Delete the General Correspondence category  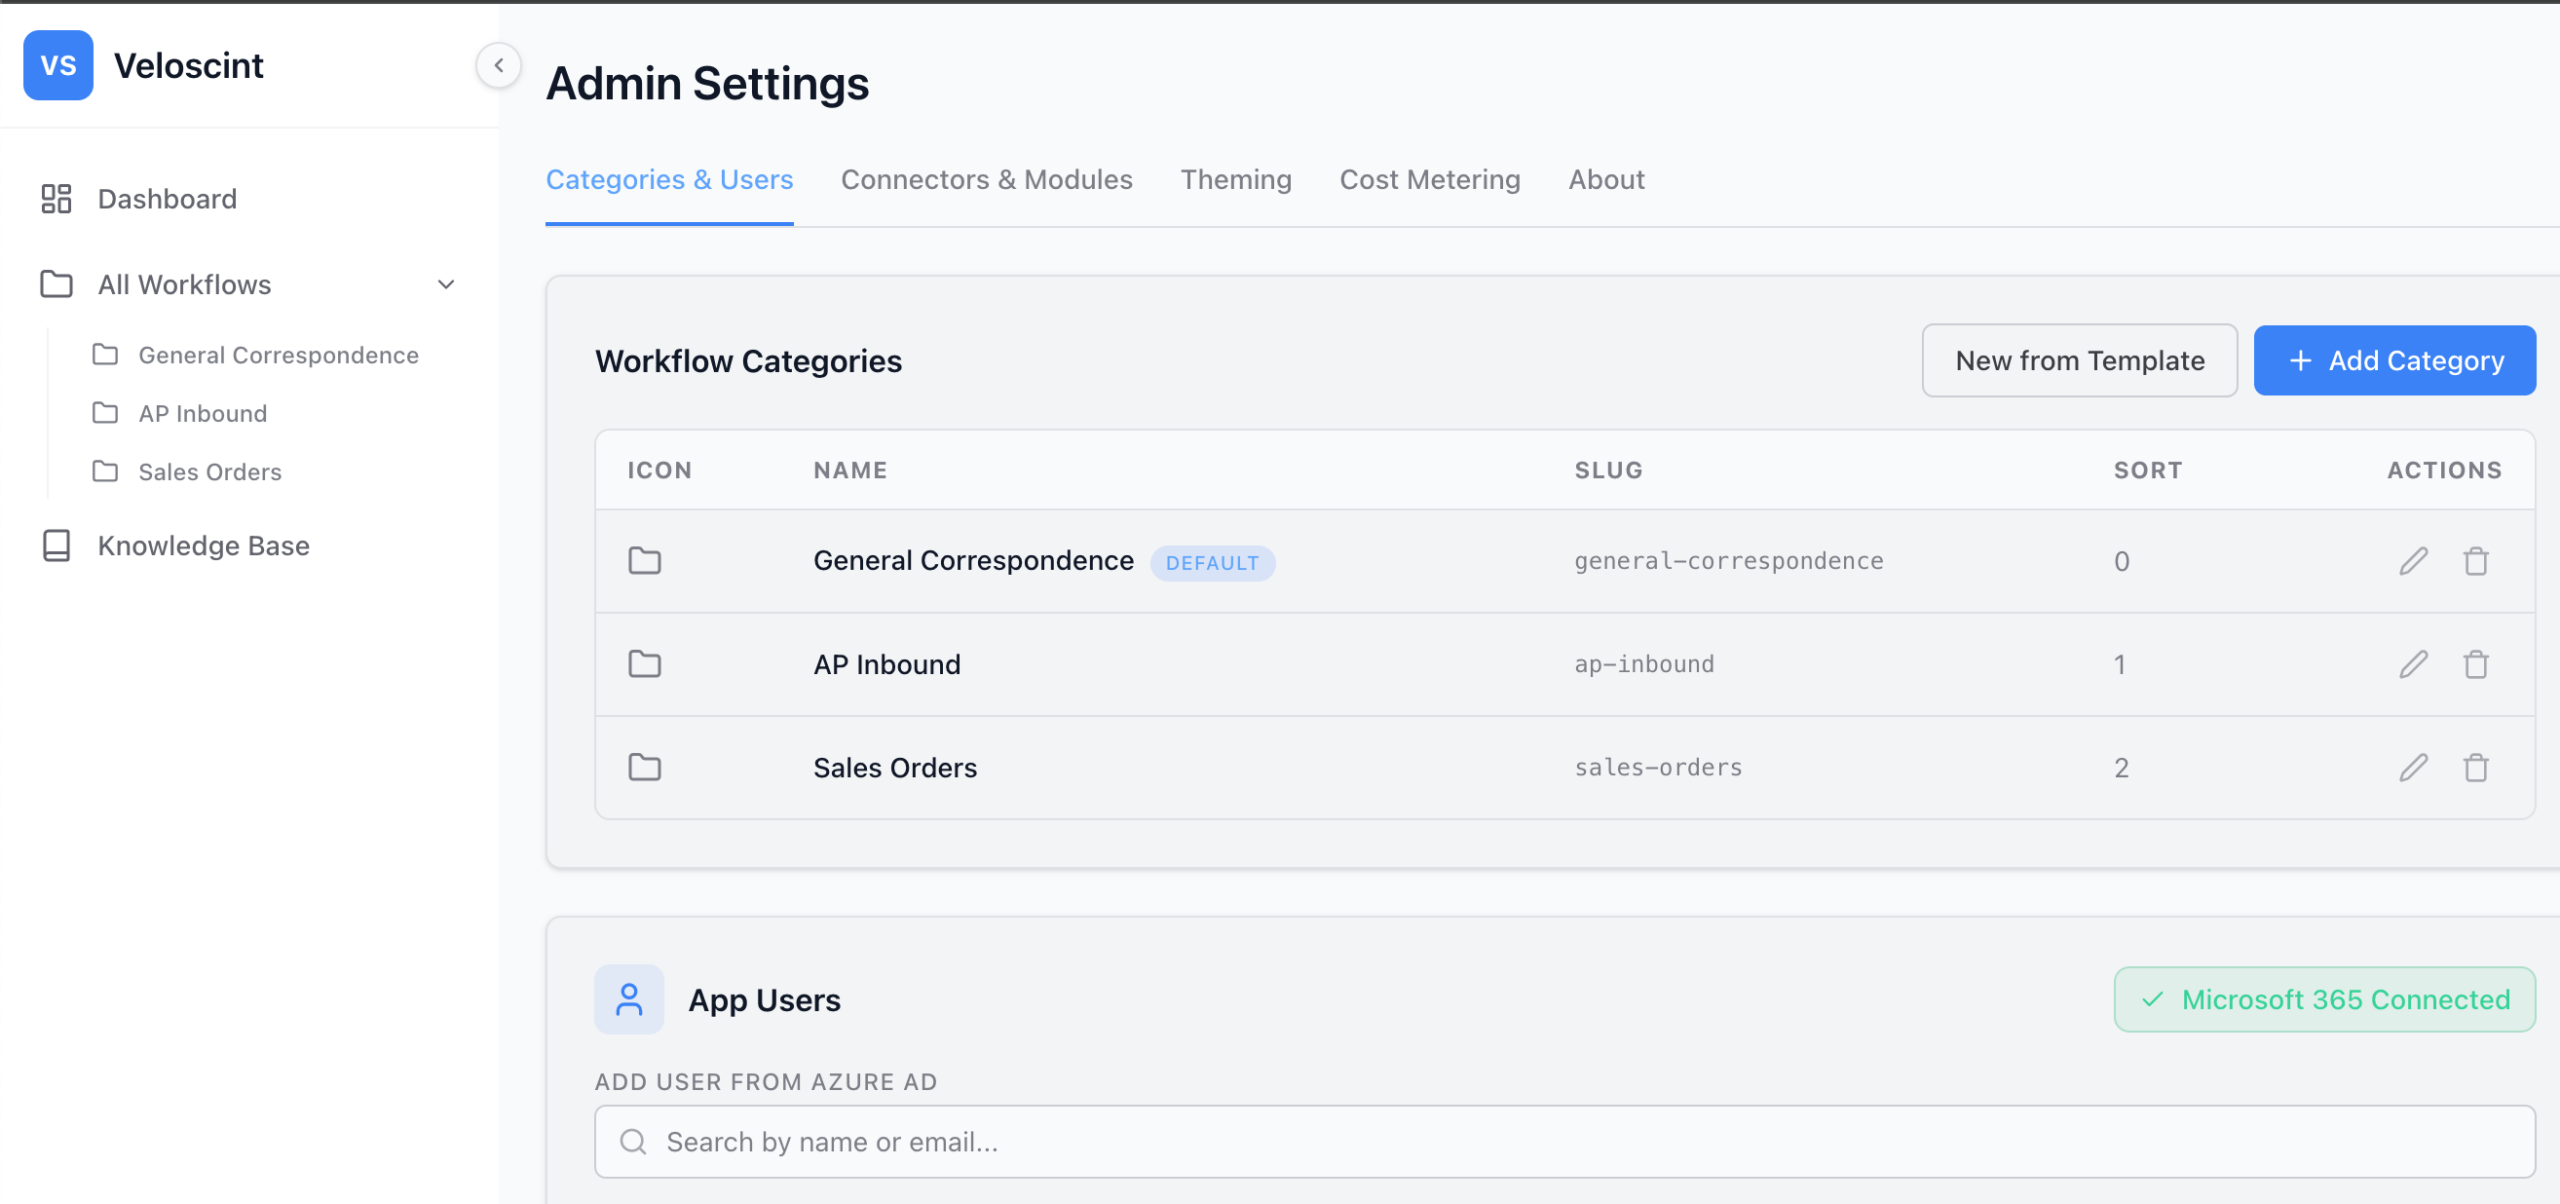click(2476, 561)
